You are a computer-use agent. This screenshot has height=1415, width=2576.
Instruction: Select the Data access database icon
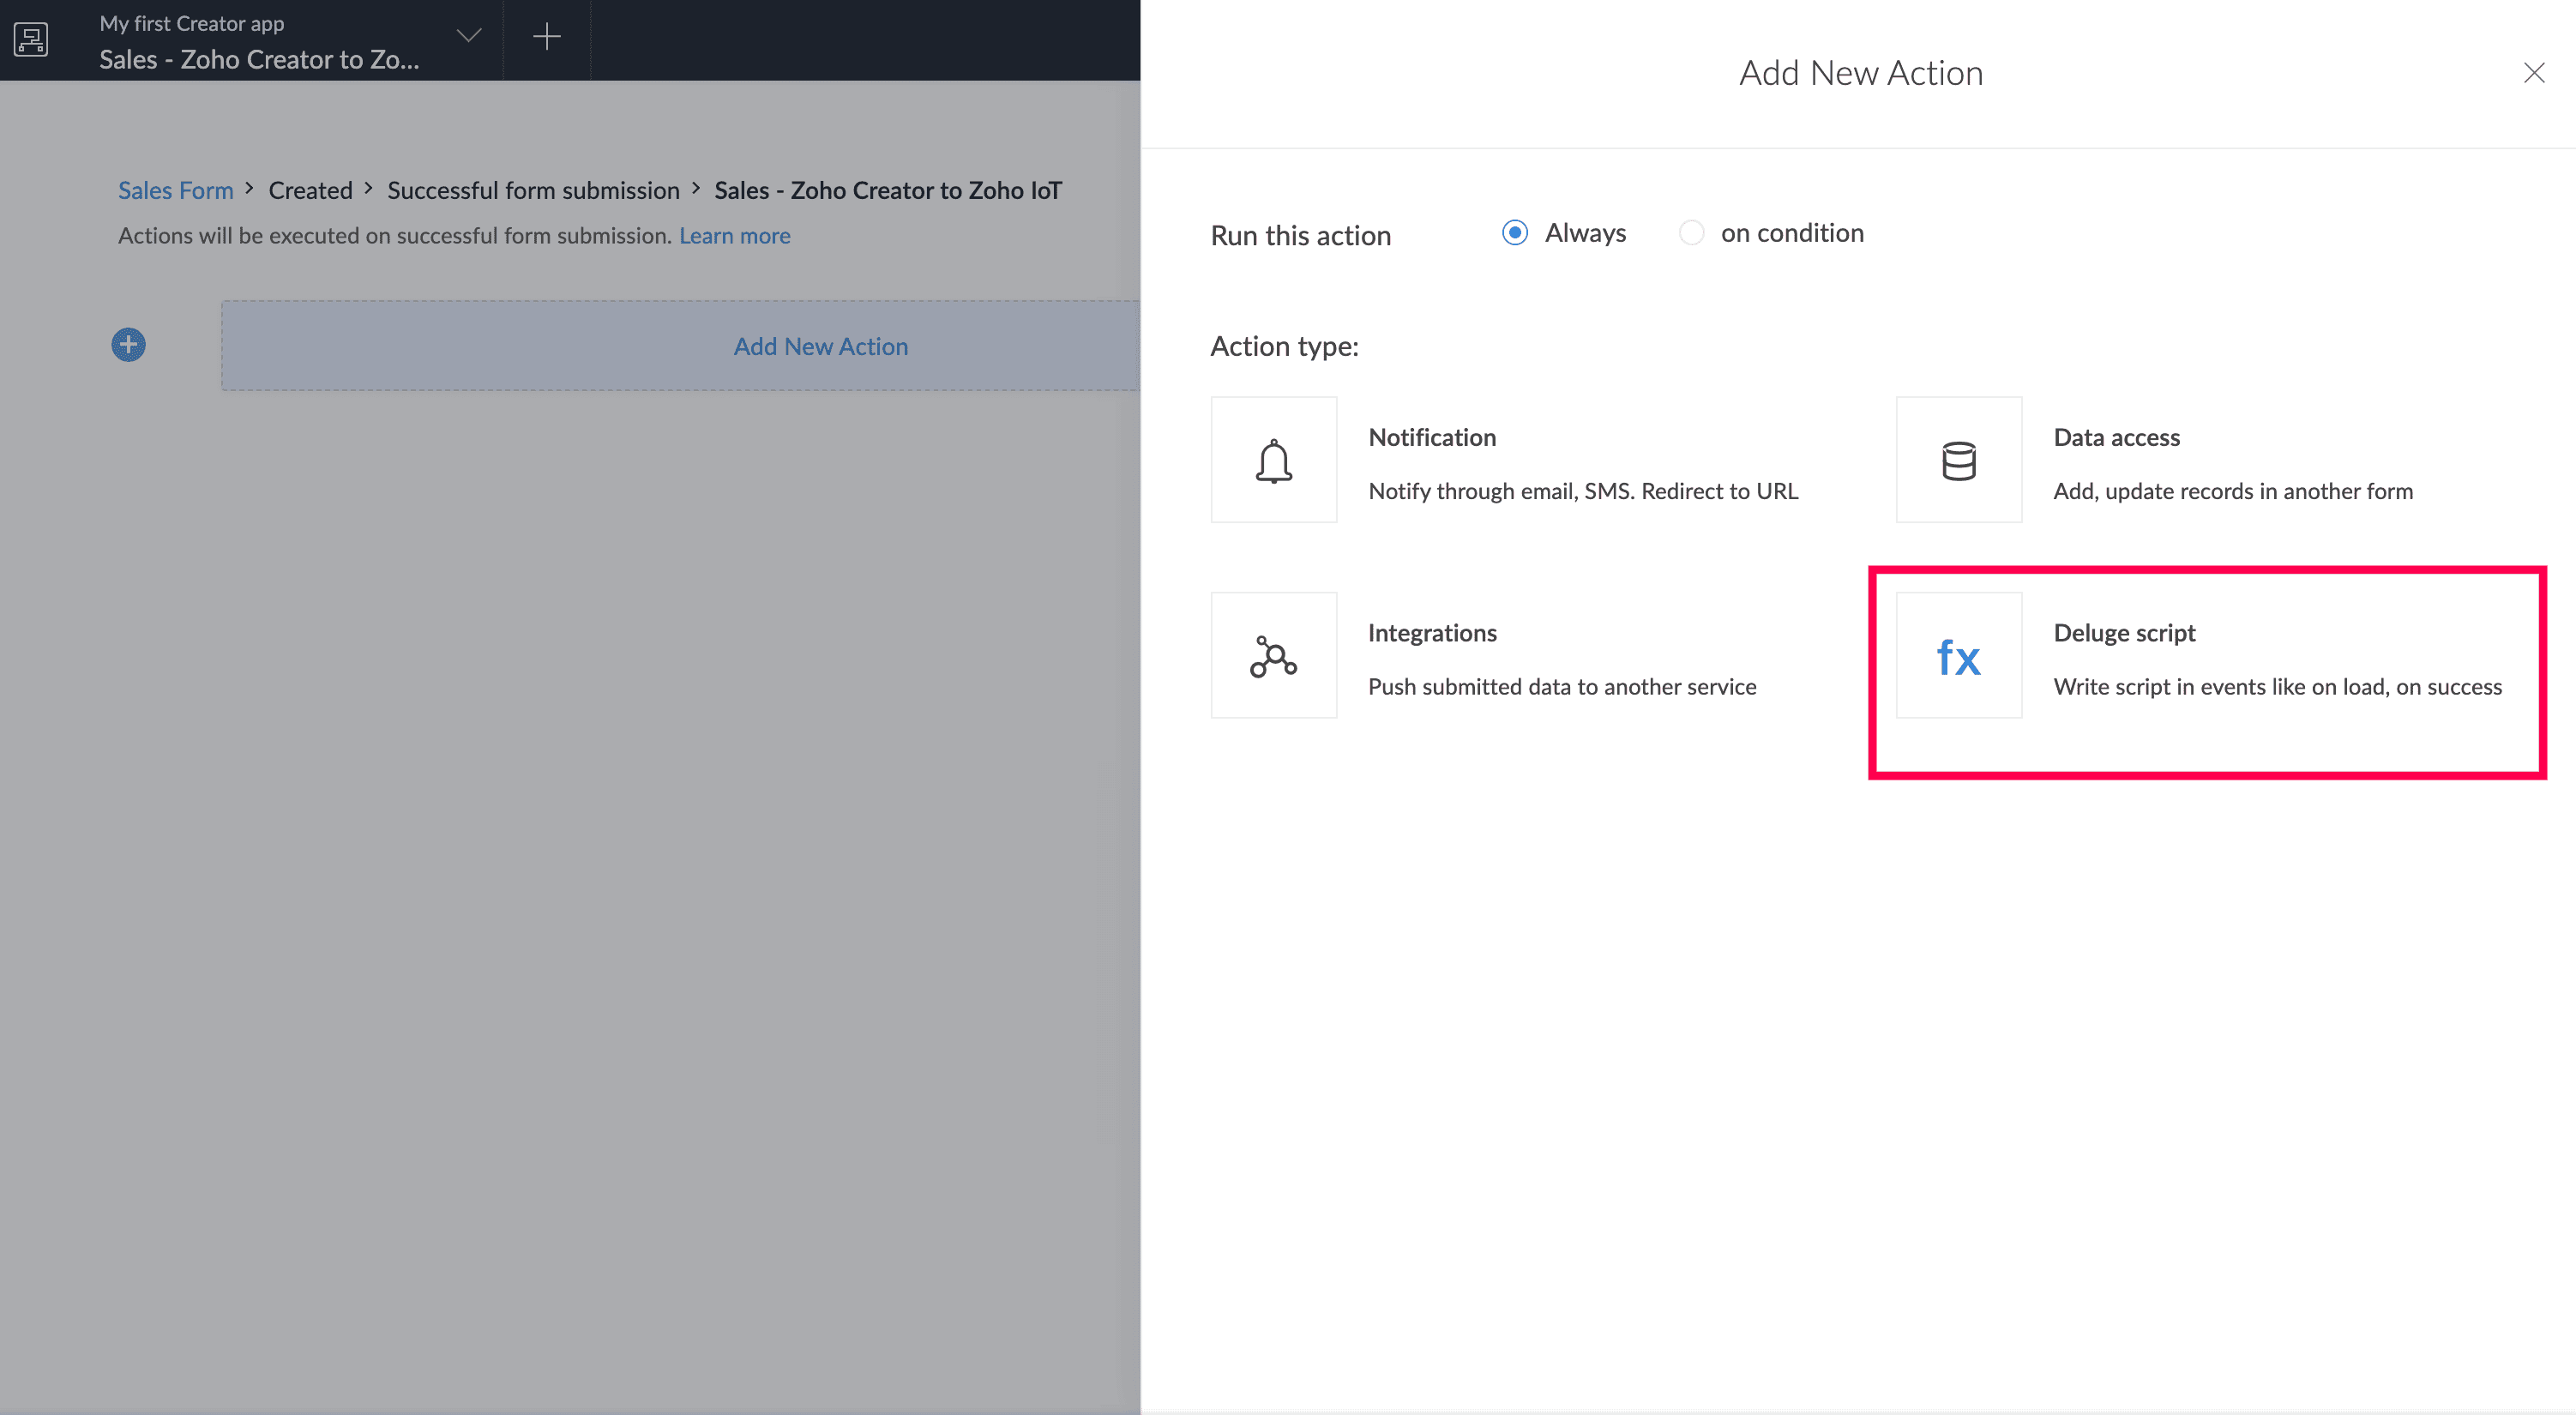(1958, 460)
